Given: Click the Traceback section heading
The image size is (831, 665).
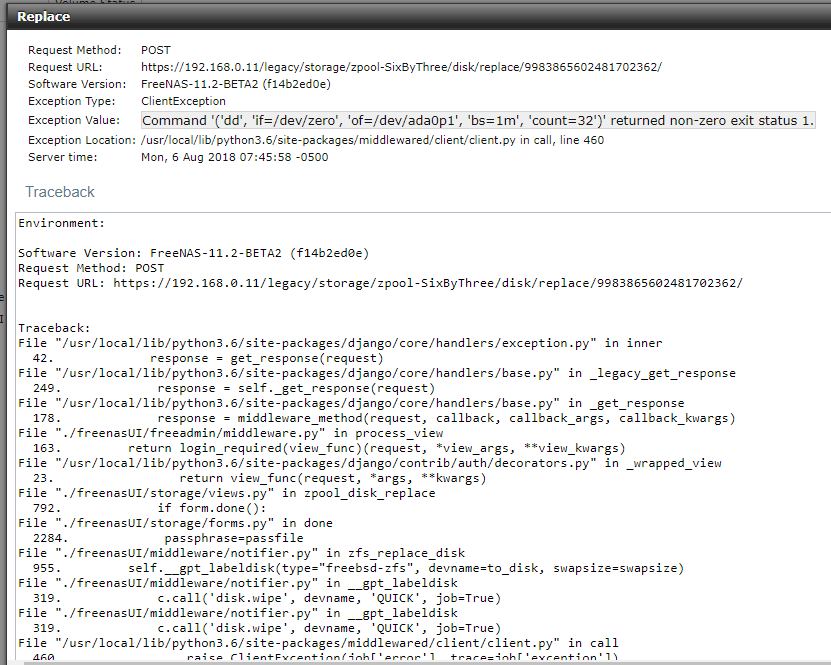Looking at the screenshot, I should click(60, 191).
